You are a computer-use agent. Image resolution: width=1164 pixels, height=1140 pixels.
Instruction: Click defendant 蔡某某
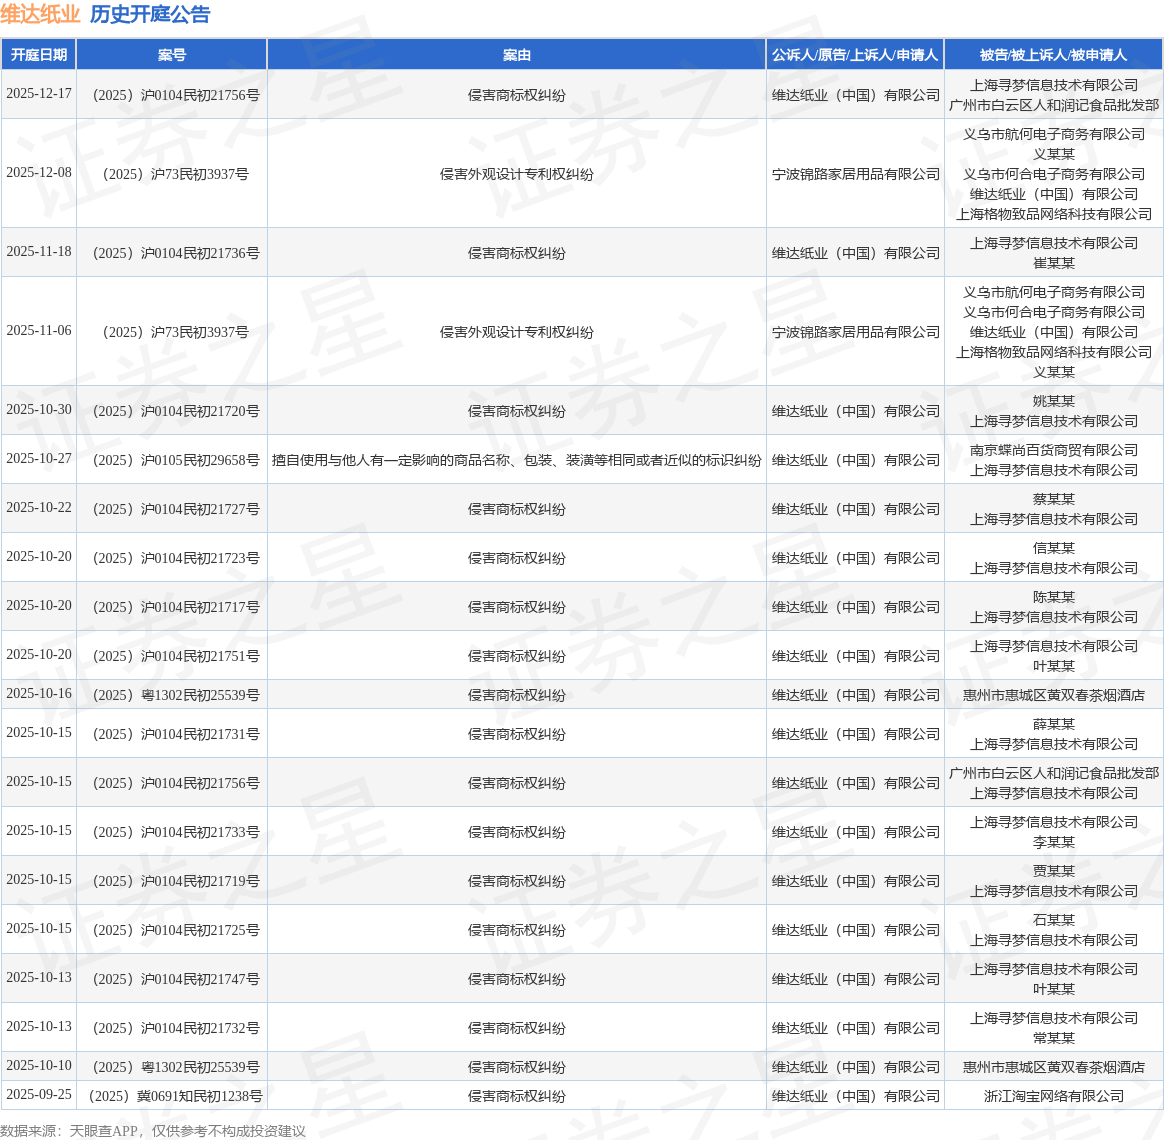pyautogui.click(x=1053, y=499)
